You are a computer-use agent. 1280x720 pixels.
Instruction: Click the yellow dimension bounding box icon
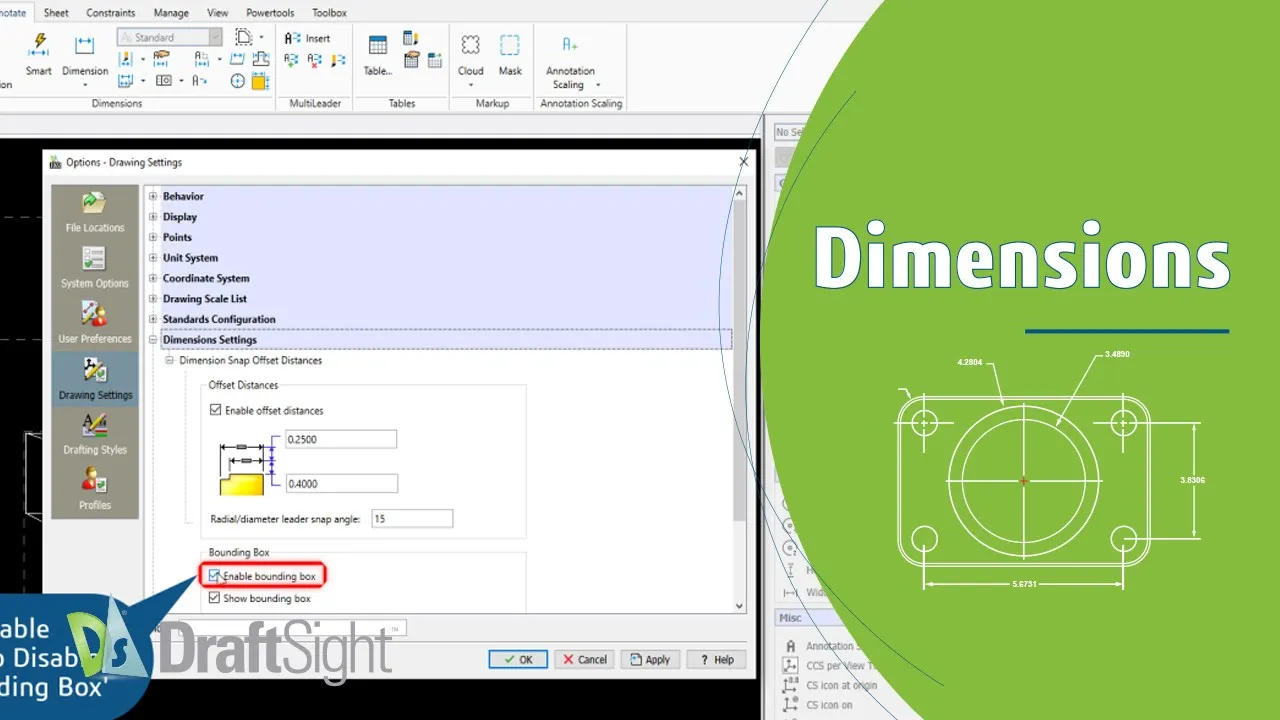tap(260, 81)
